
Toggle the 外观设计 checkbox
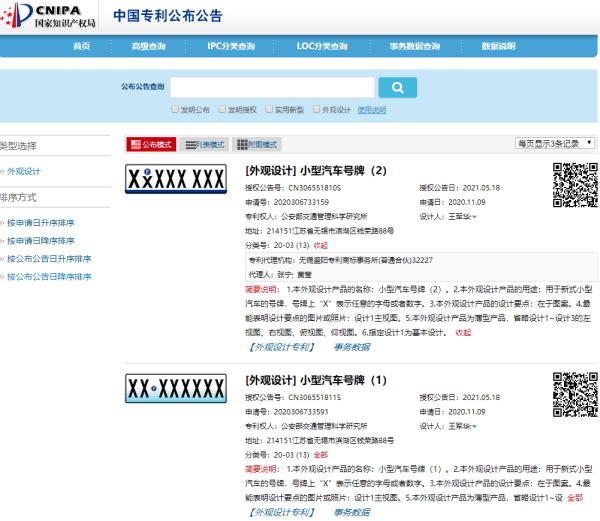point(316,109)
